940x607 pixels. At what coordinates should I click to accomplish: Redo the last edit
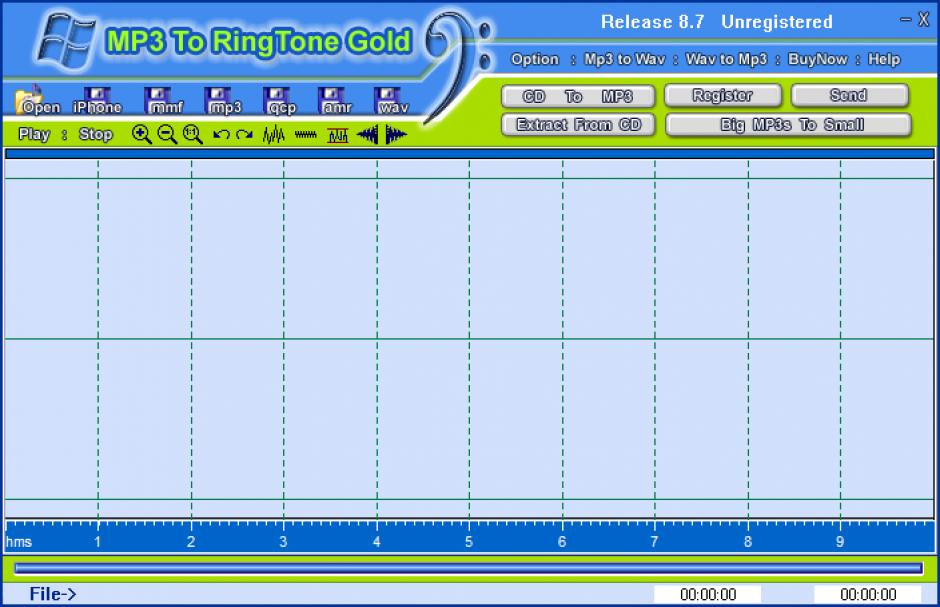[x=245, y=134]
